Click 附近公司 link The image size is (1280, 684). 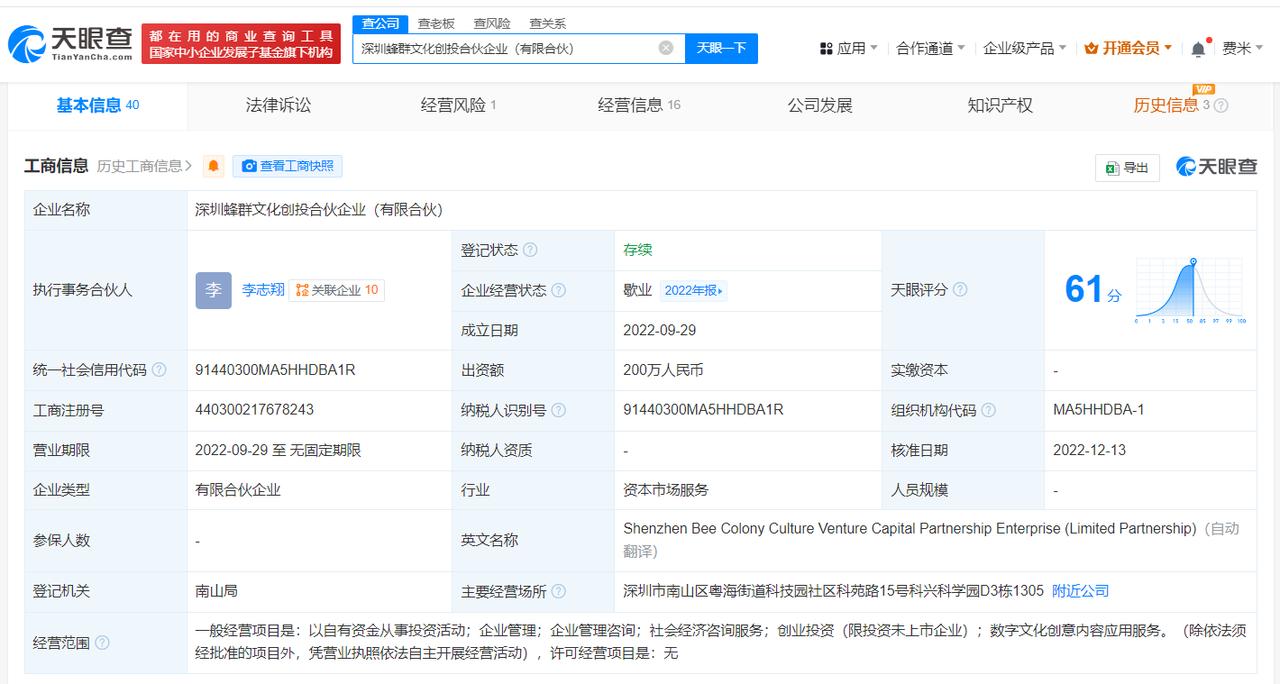pyautogui.click(x=1080, y=591)
